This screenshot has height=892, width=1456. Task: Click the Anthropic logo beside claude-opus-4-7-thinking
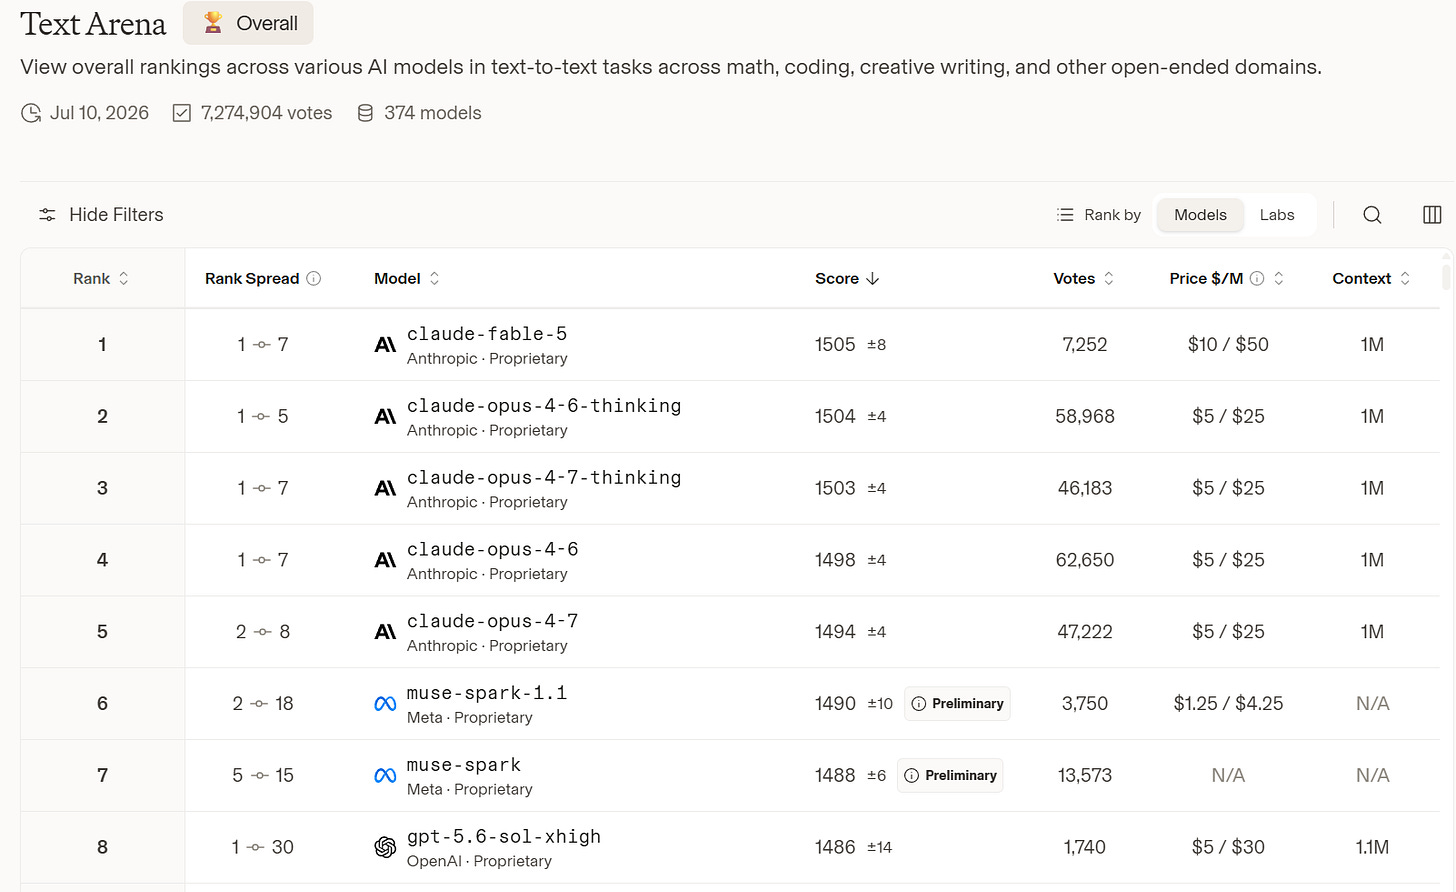point(385,489)
